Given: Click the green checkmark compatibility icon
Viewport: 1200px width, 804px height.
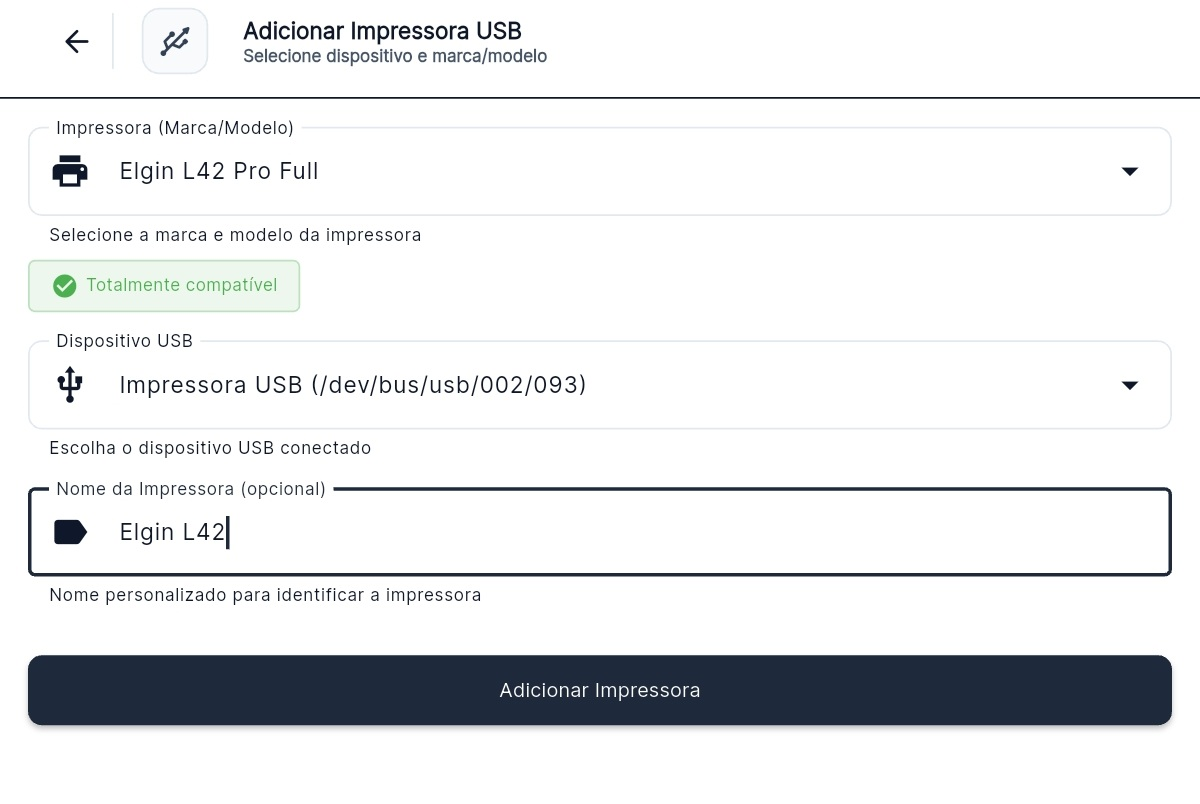Looking at the screenshot, I should pos(65,286).
